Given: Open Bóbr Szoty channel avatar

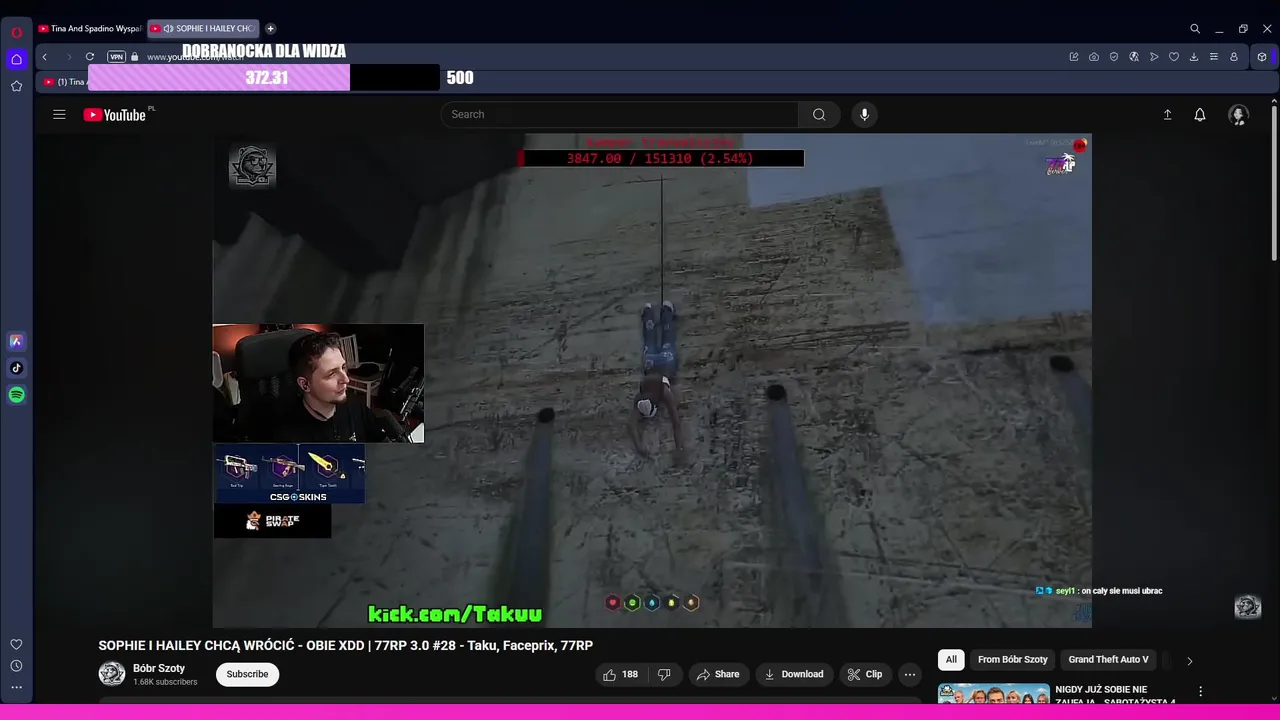Looking at the screenshot, I should click(112, 674).
